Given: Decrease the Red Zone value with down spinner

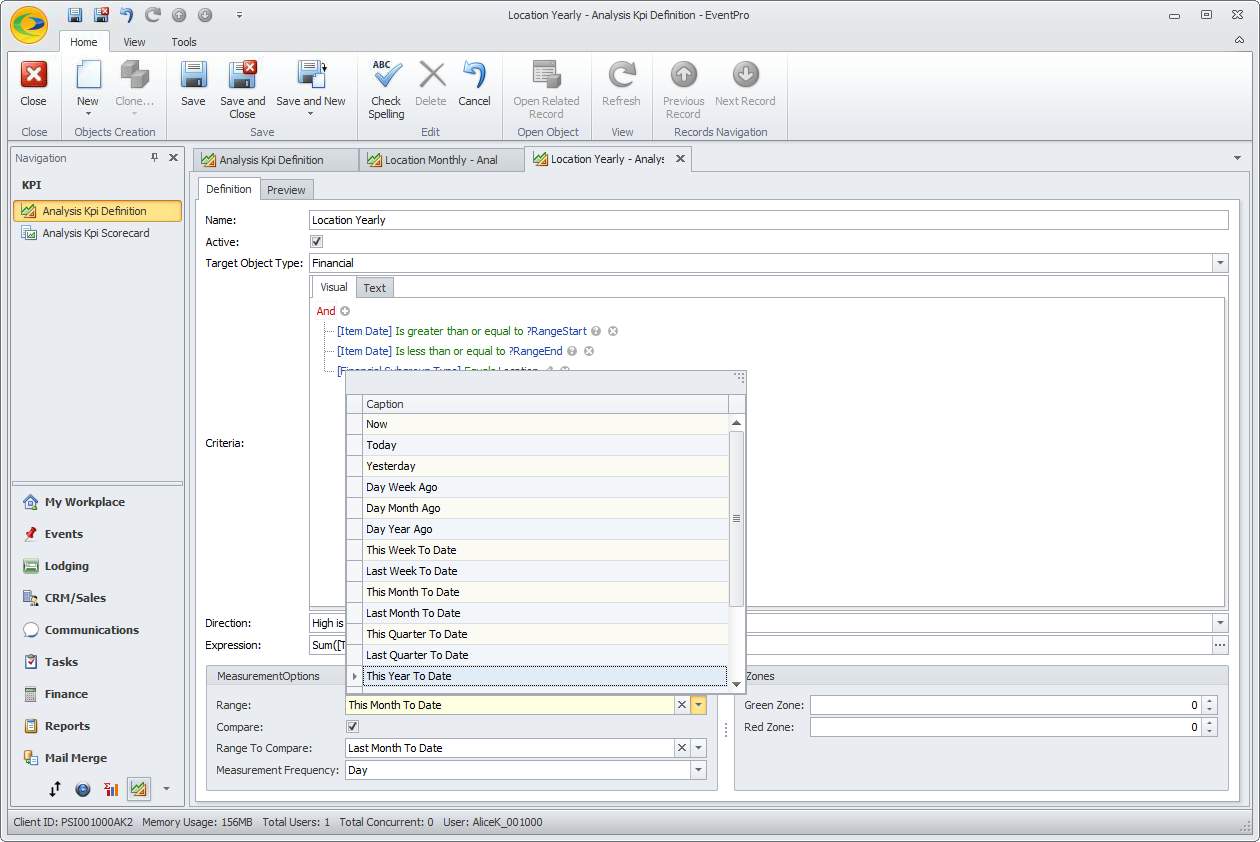Looking at the screenshot, I should (1210, 732).
